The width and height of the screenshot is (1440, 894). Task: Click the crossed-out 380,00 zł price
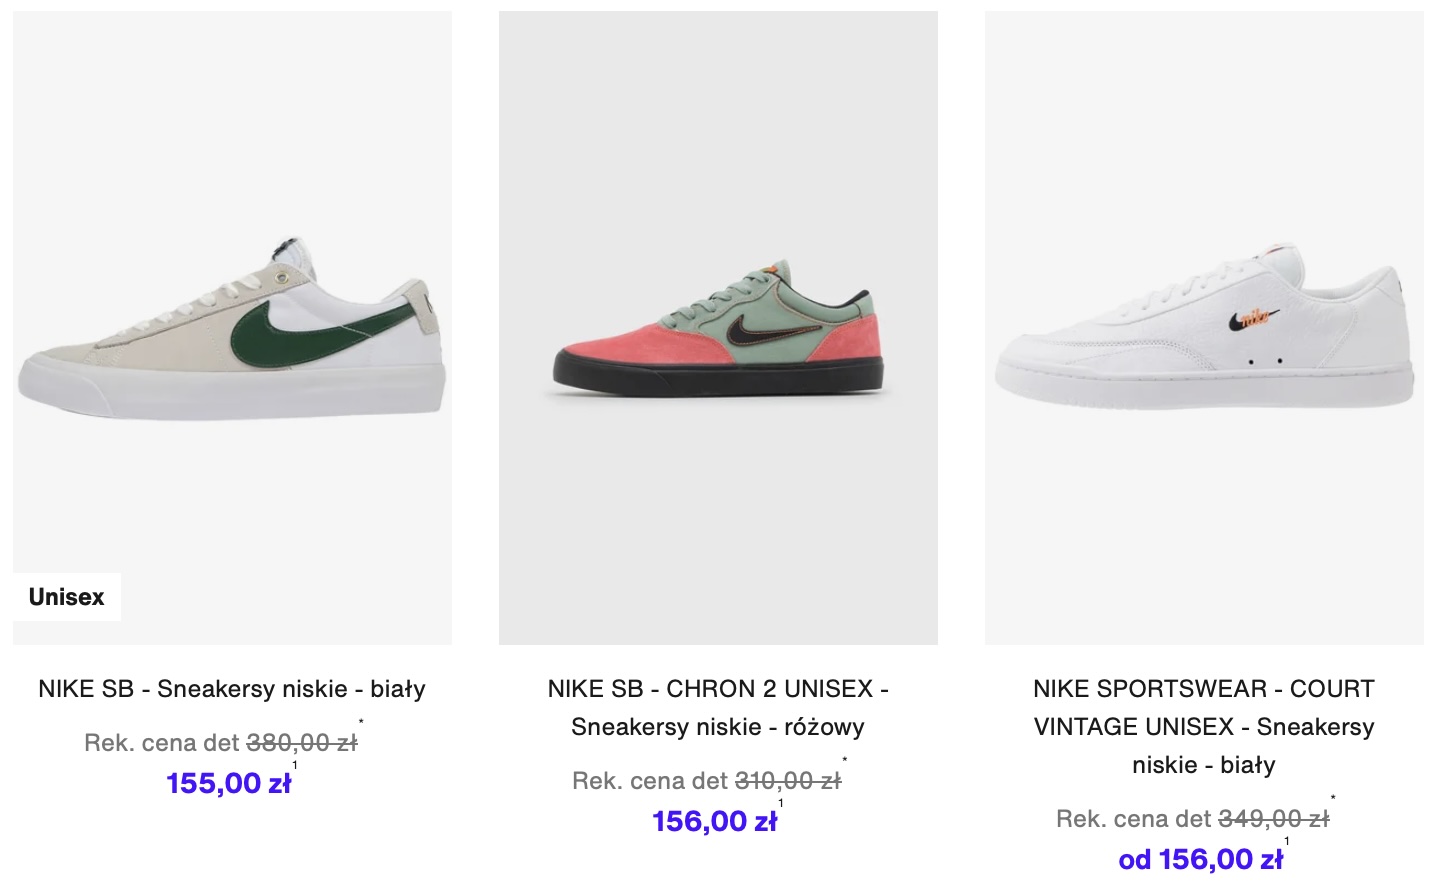point(302,743)
